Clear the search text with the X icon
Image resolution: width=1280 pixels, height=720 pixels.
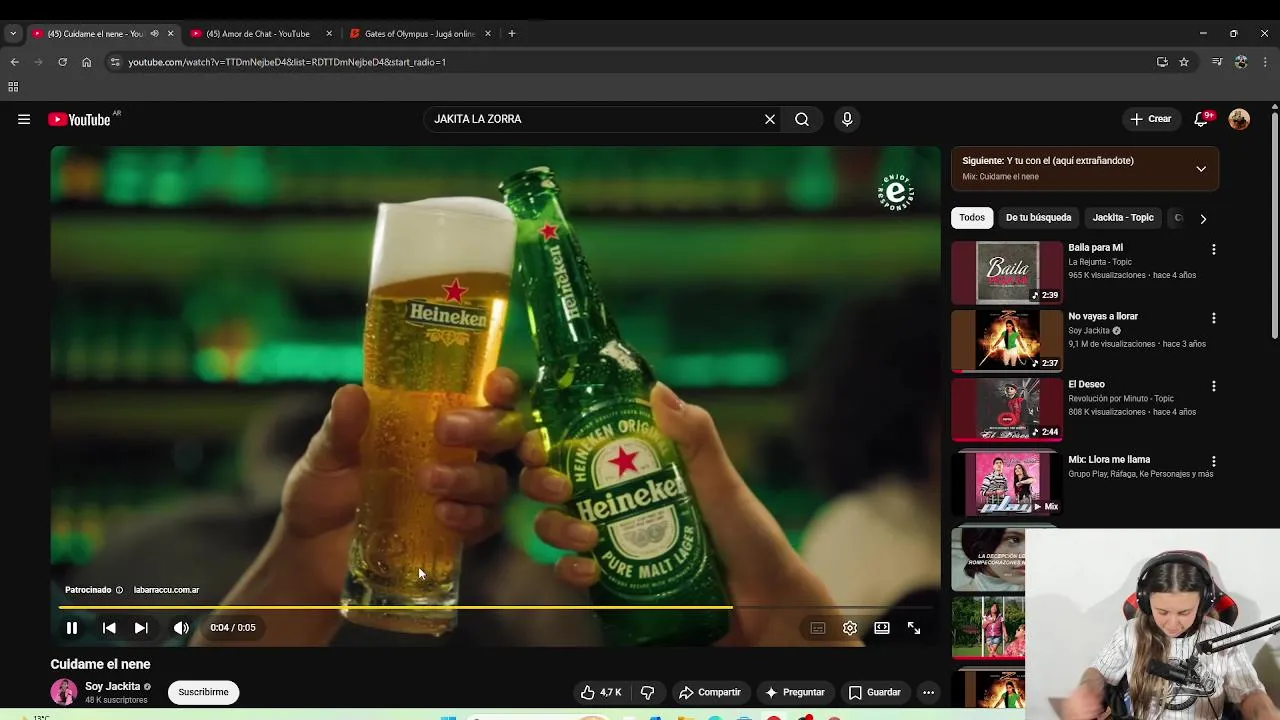[770, 119]
